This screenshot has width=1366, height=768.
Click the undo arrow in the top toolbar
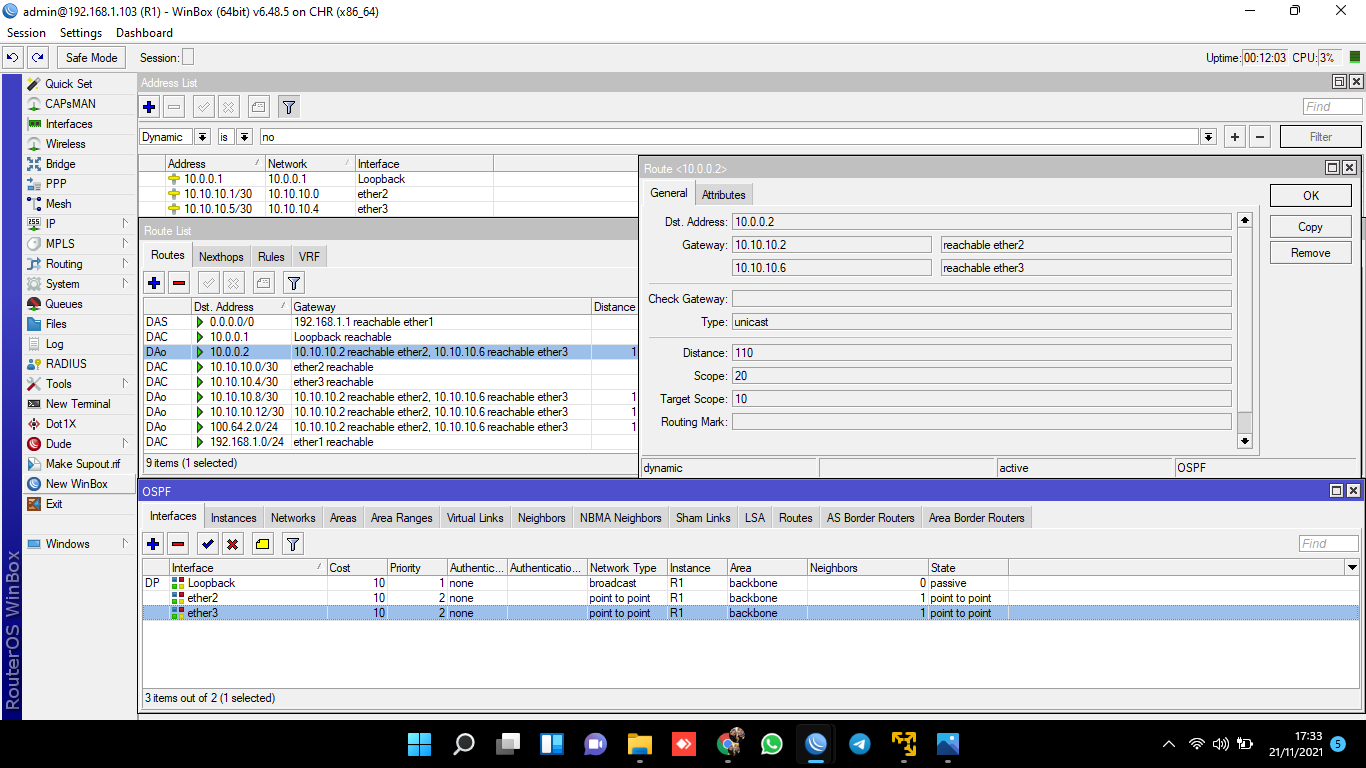click(x=14, y=58)
